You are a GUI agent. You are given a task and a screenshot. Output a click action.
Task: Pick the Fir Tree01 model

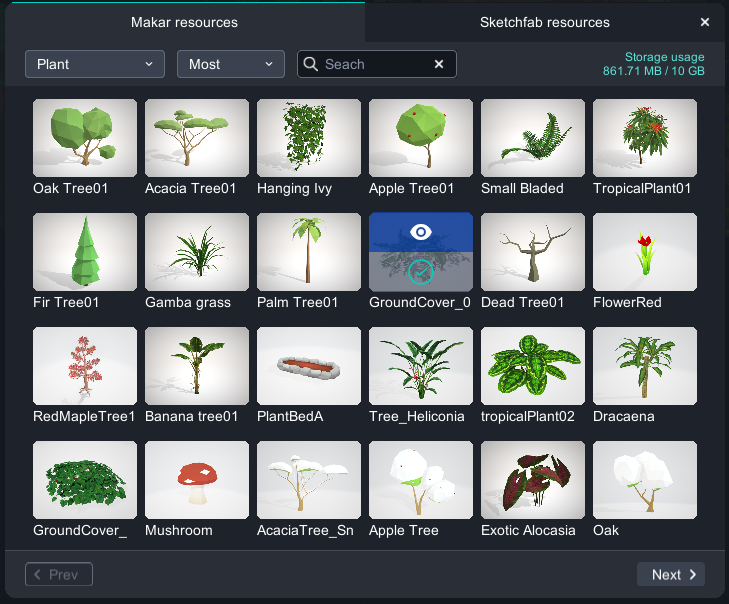85,252
